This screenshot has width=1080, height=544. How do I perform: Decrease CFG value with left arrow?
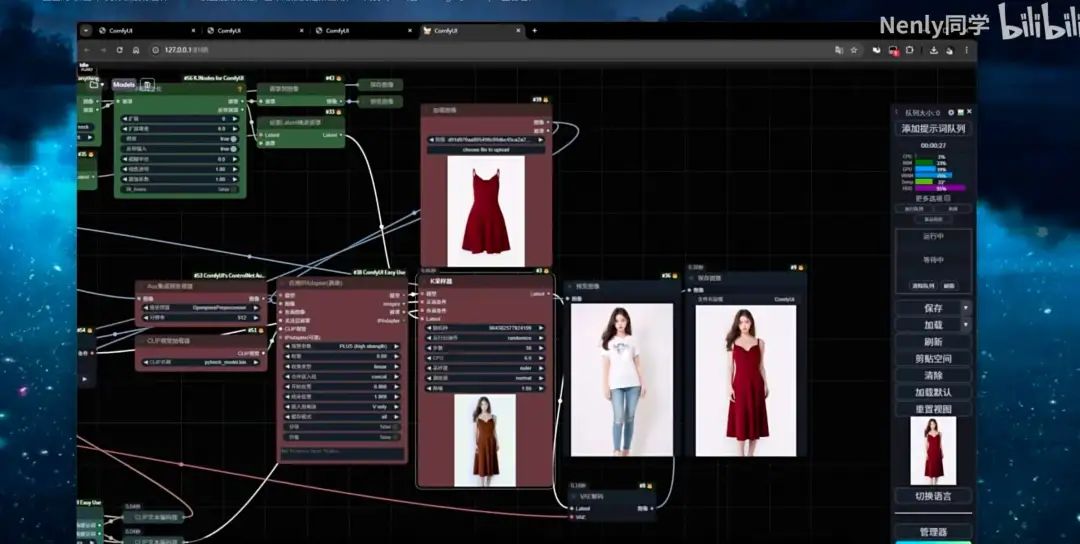(x=430, y=358)
